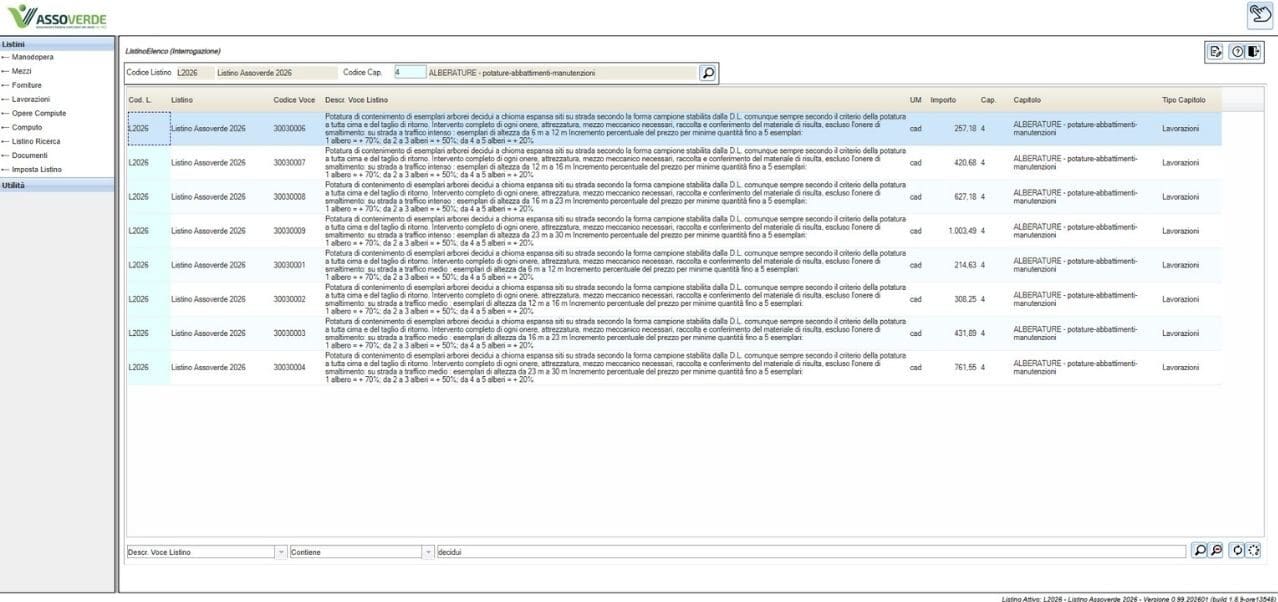Click the Codice Voce column header
The height and width of the screenshot is (602, 1278).
(x=294, y=100)
